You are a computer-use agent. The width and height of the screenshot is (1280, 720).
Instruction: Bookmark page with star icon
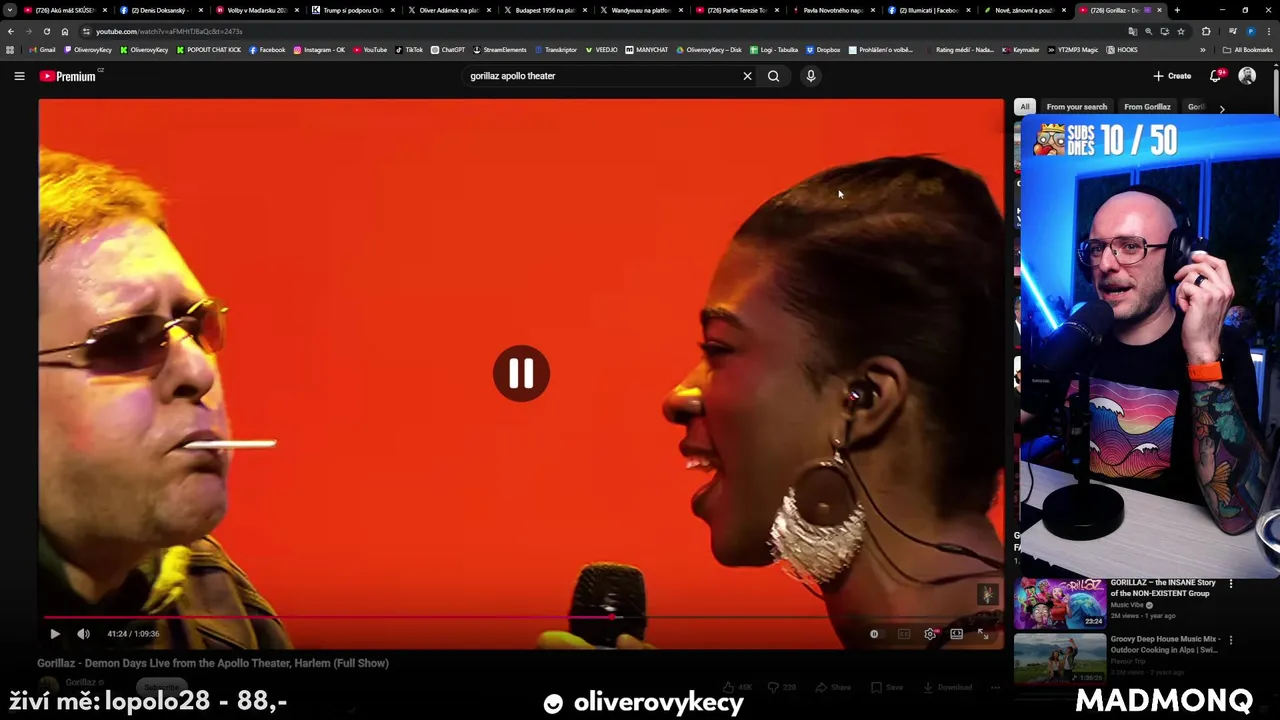tap(1180, 31)
